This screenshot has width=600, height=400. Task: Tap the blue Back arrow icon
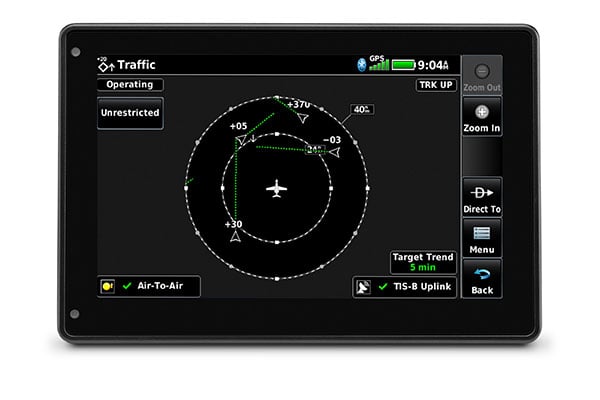[x=482, y=274]
